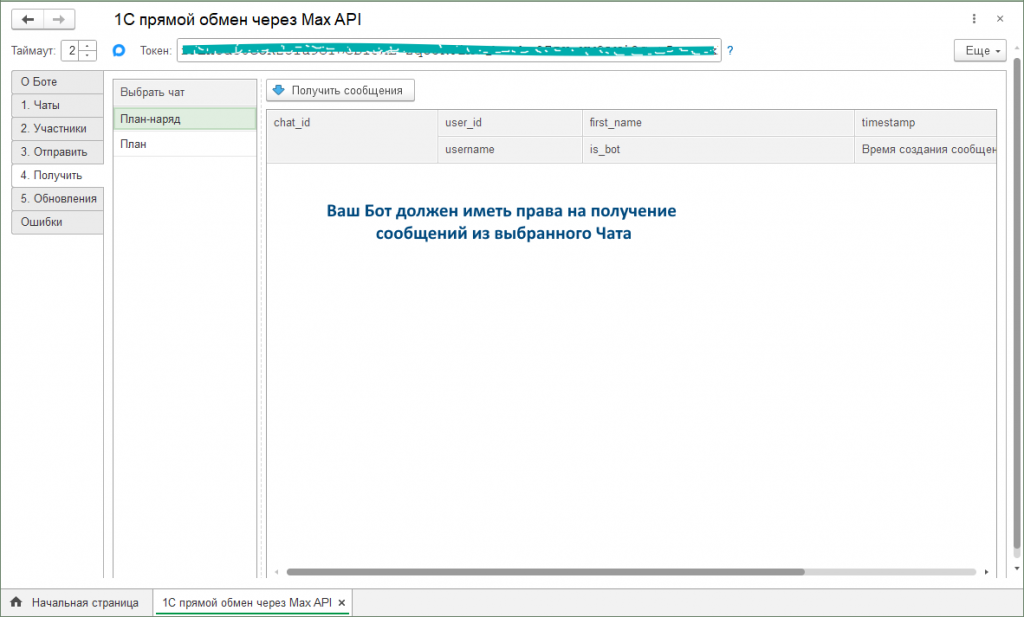The height and width of the screenshot is (617, 1024).
Task: Close the 1С прямой обмен tab
Action: click(342, 603)
